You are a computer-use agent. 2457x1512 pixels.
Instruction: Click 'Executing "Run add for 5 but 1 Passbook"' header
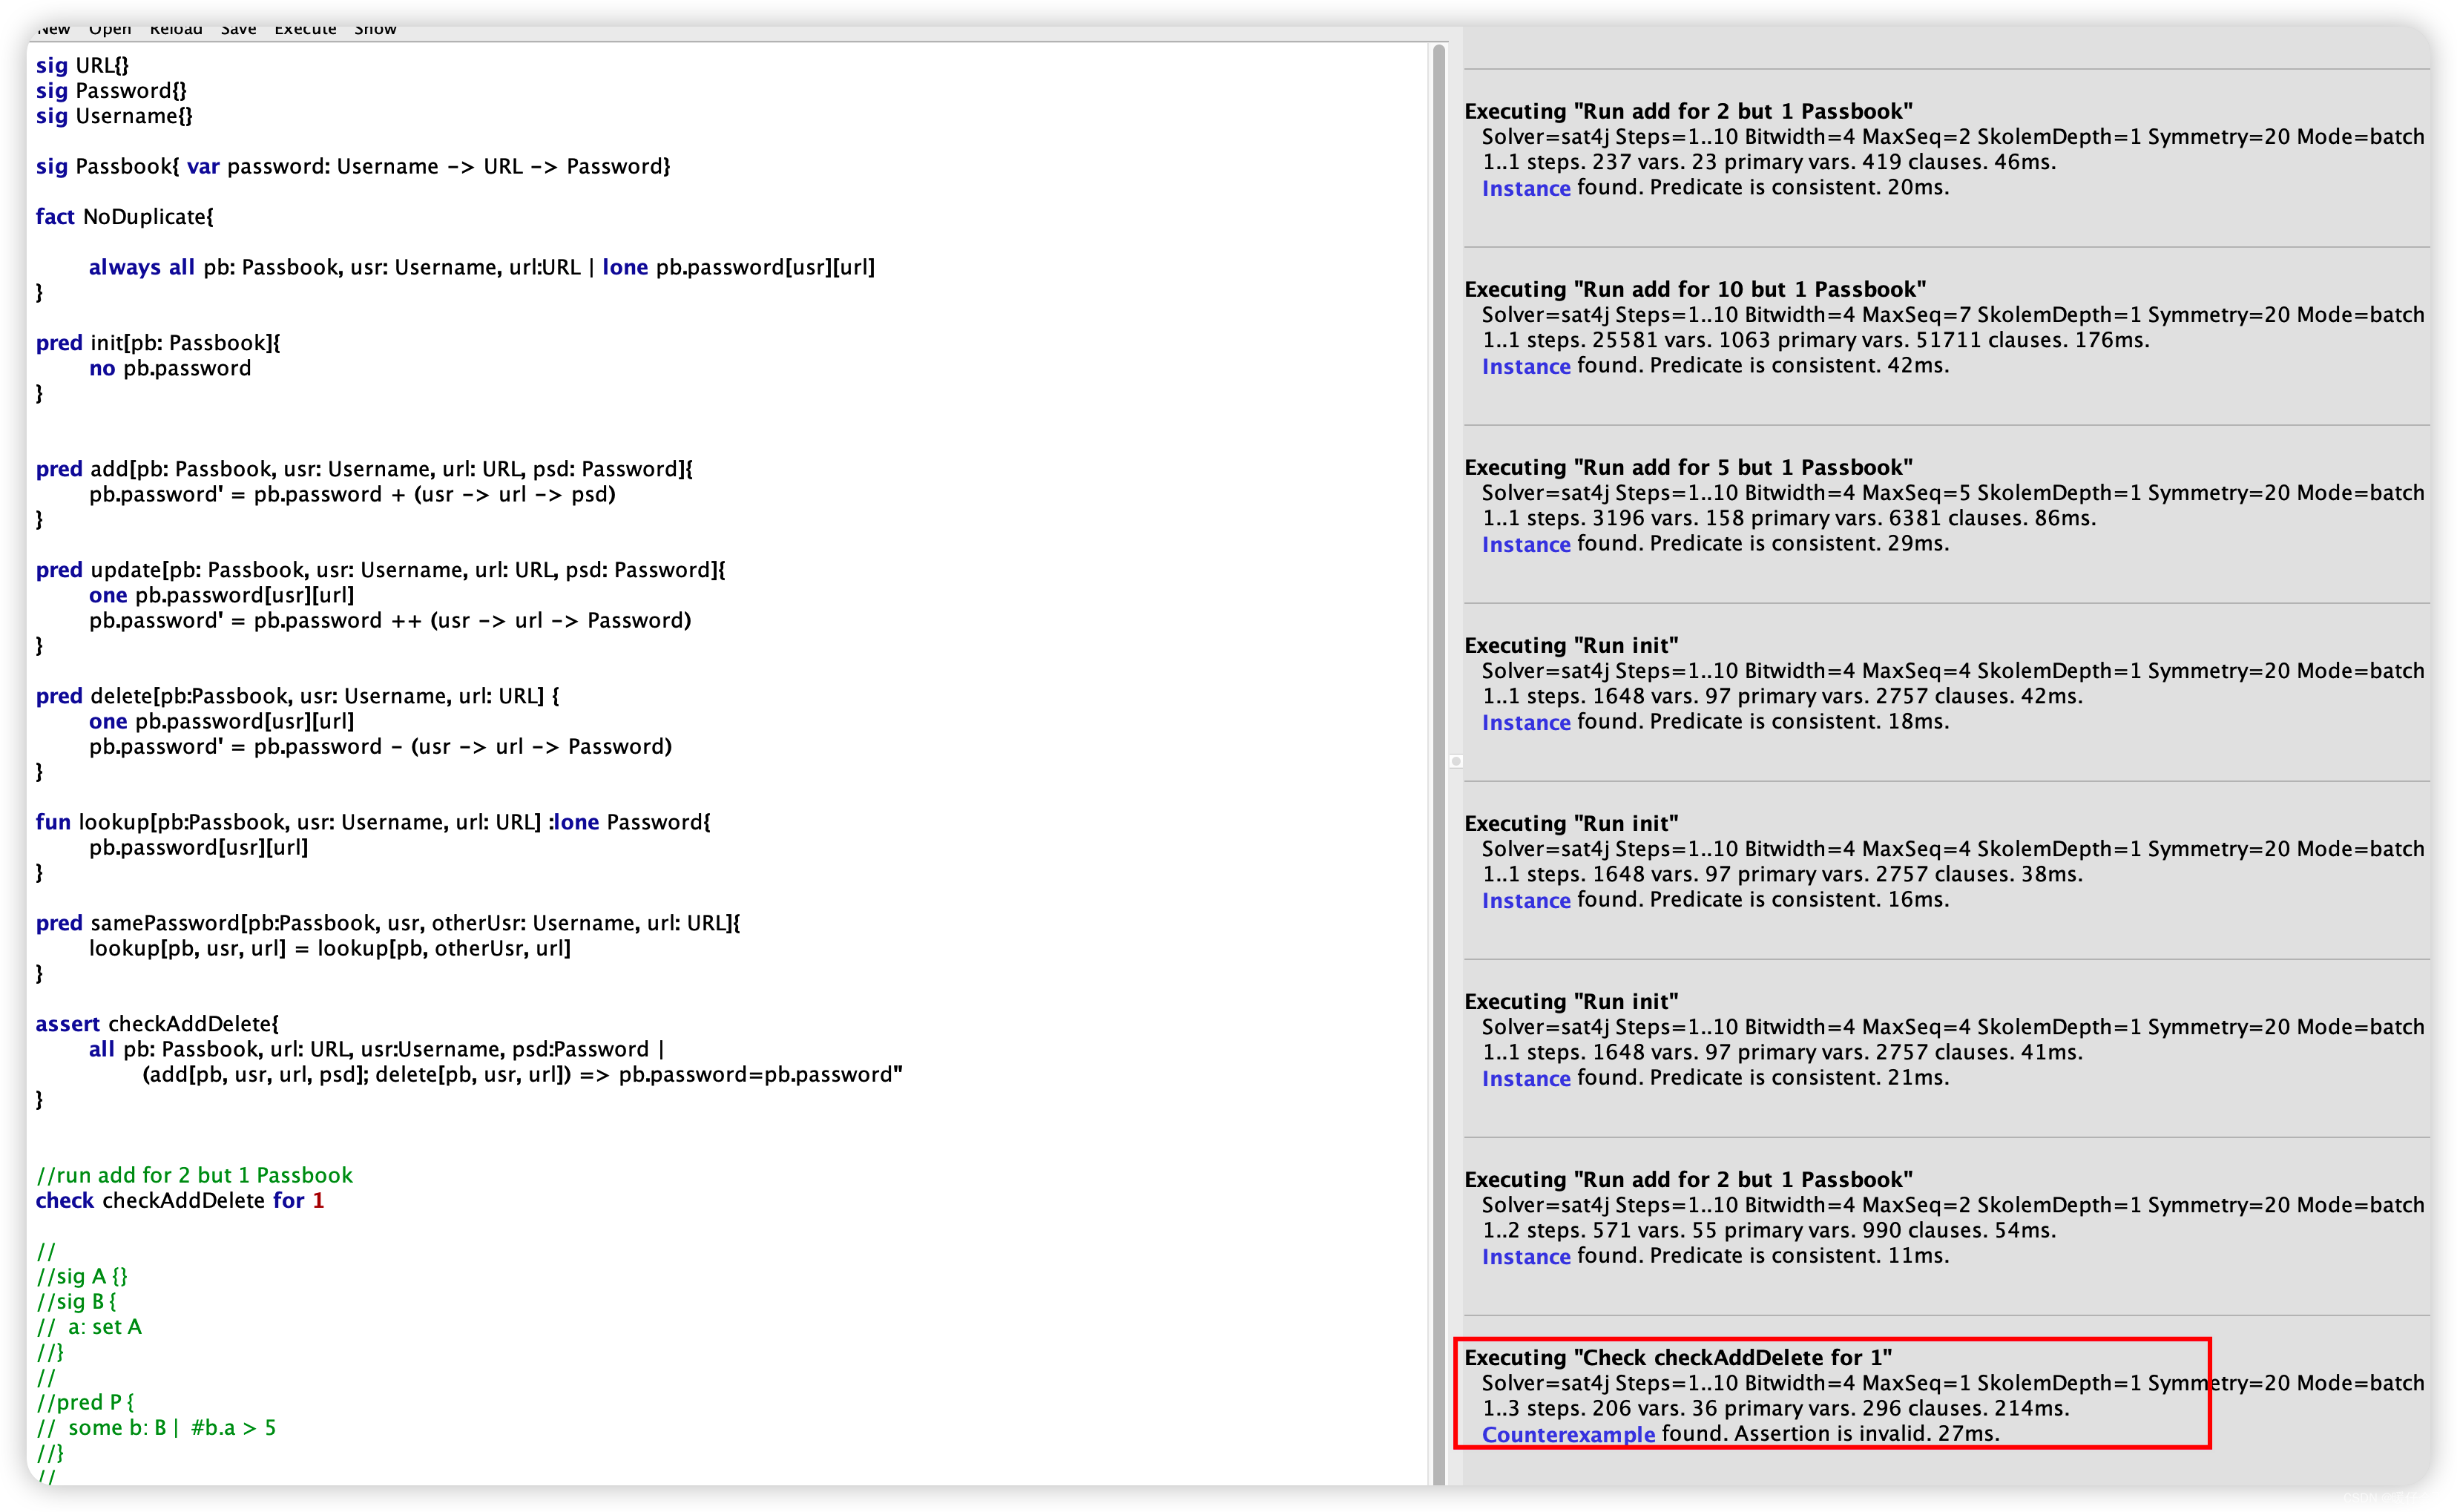[x=1689, y=468]
